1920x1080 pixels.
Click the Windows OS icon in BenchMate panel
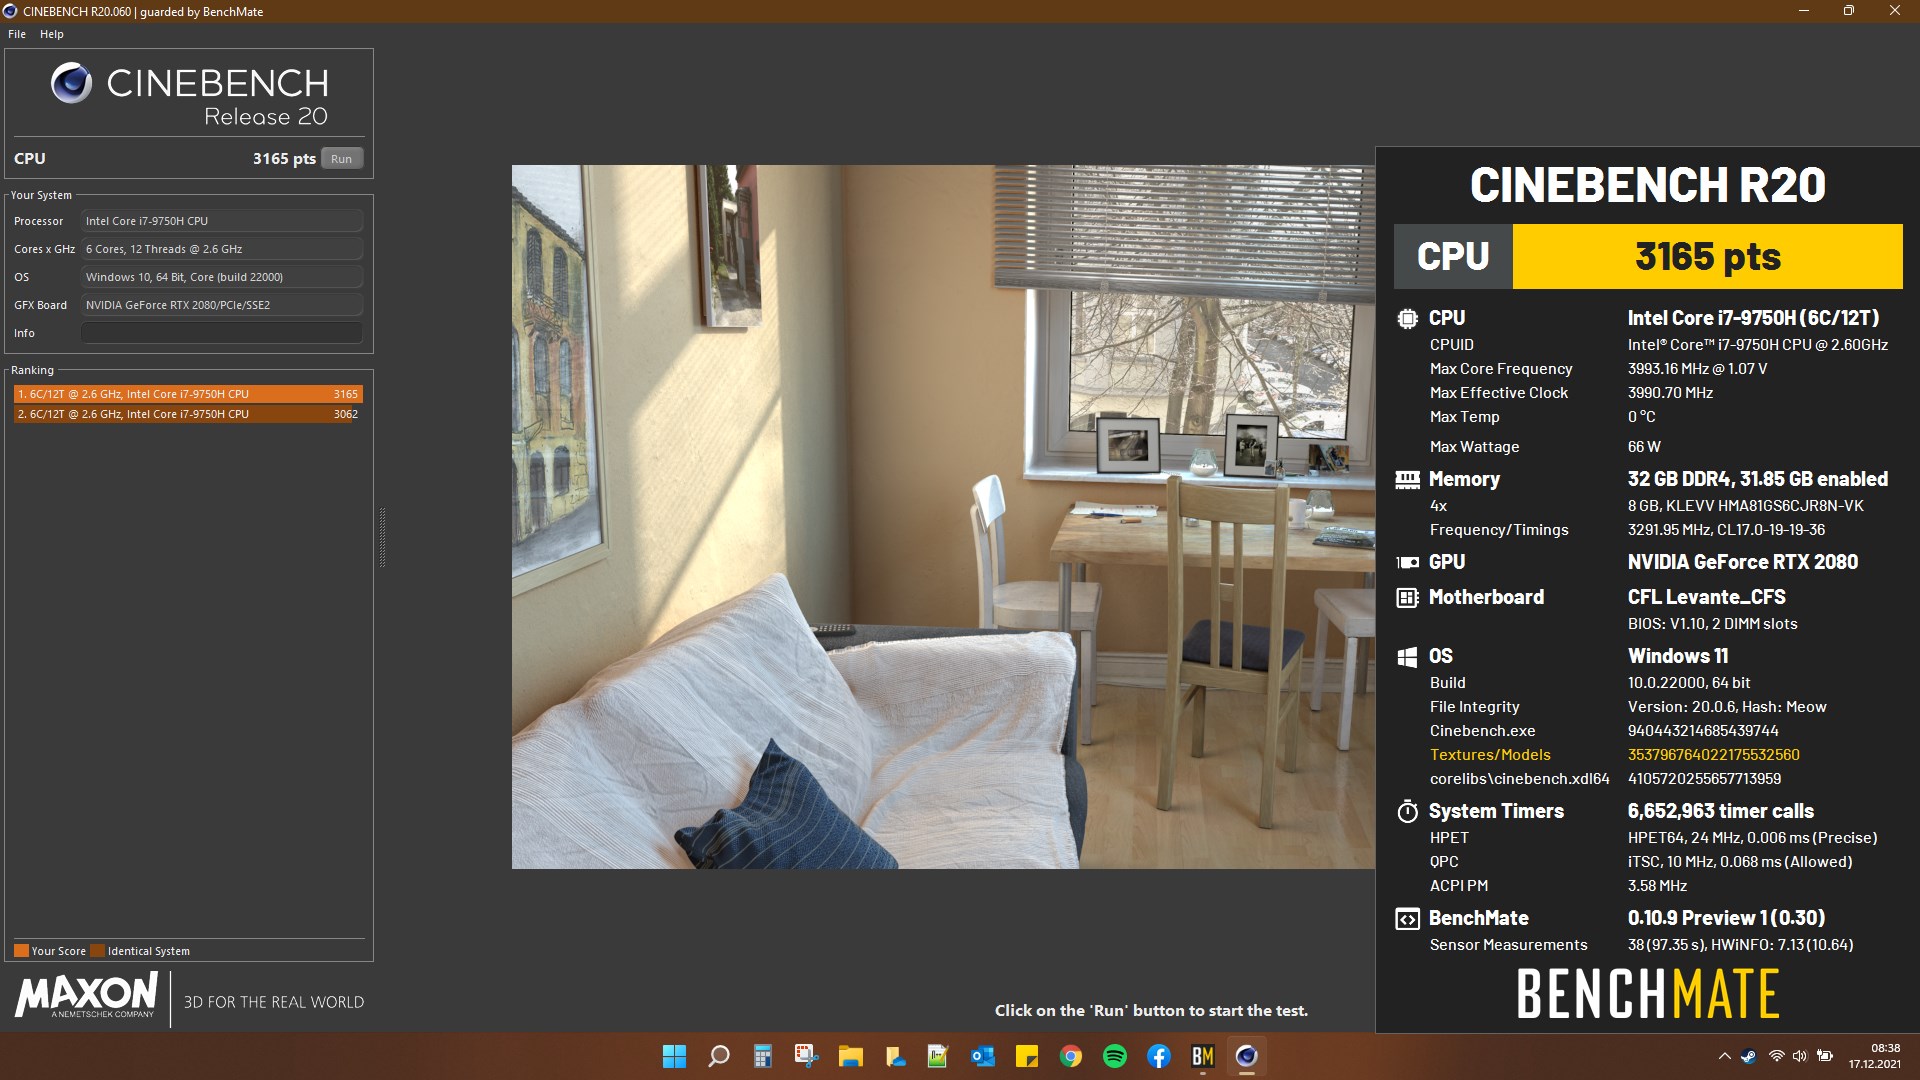click(1407, 657)
